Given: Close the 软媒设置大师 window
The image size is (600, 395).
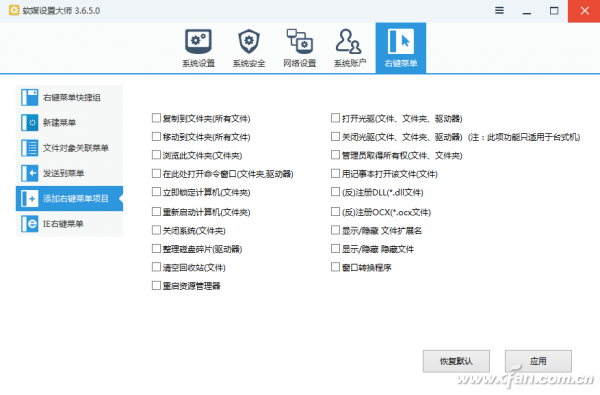Looking at the screenshot, I should (x=584, y=11).
